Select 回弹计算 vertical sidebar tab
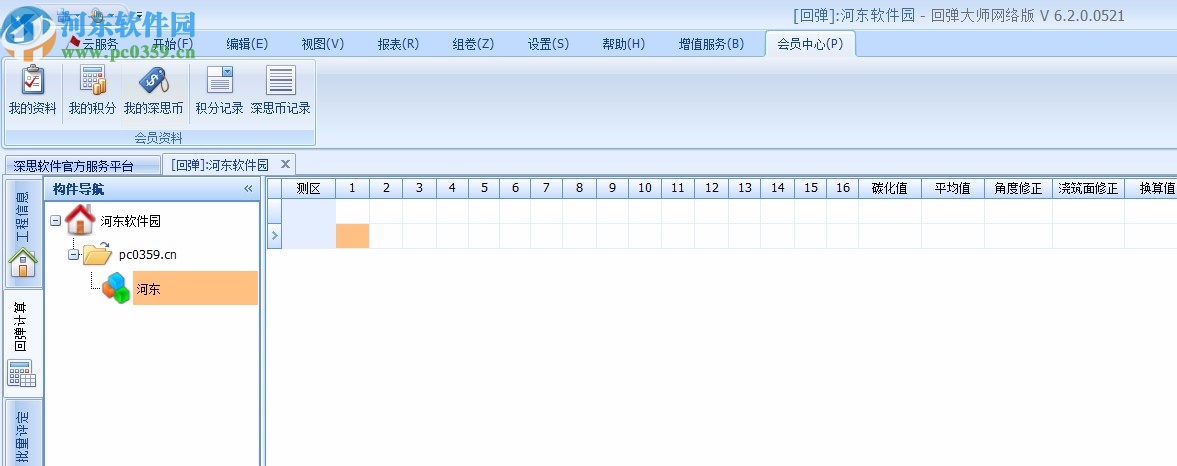Screen dimensions: 1177x466 (23, 344)
